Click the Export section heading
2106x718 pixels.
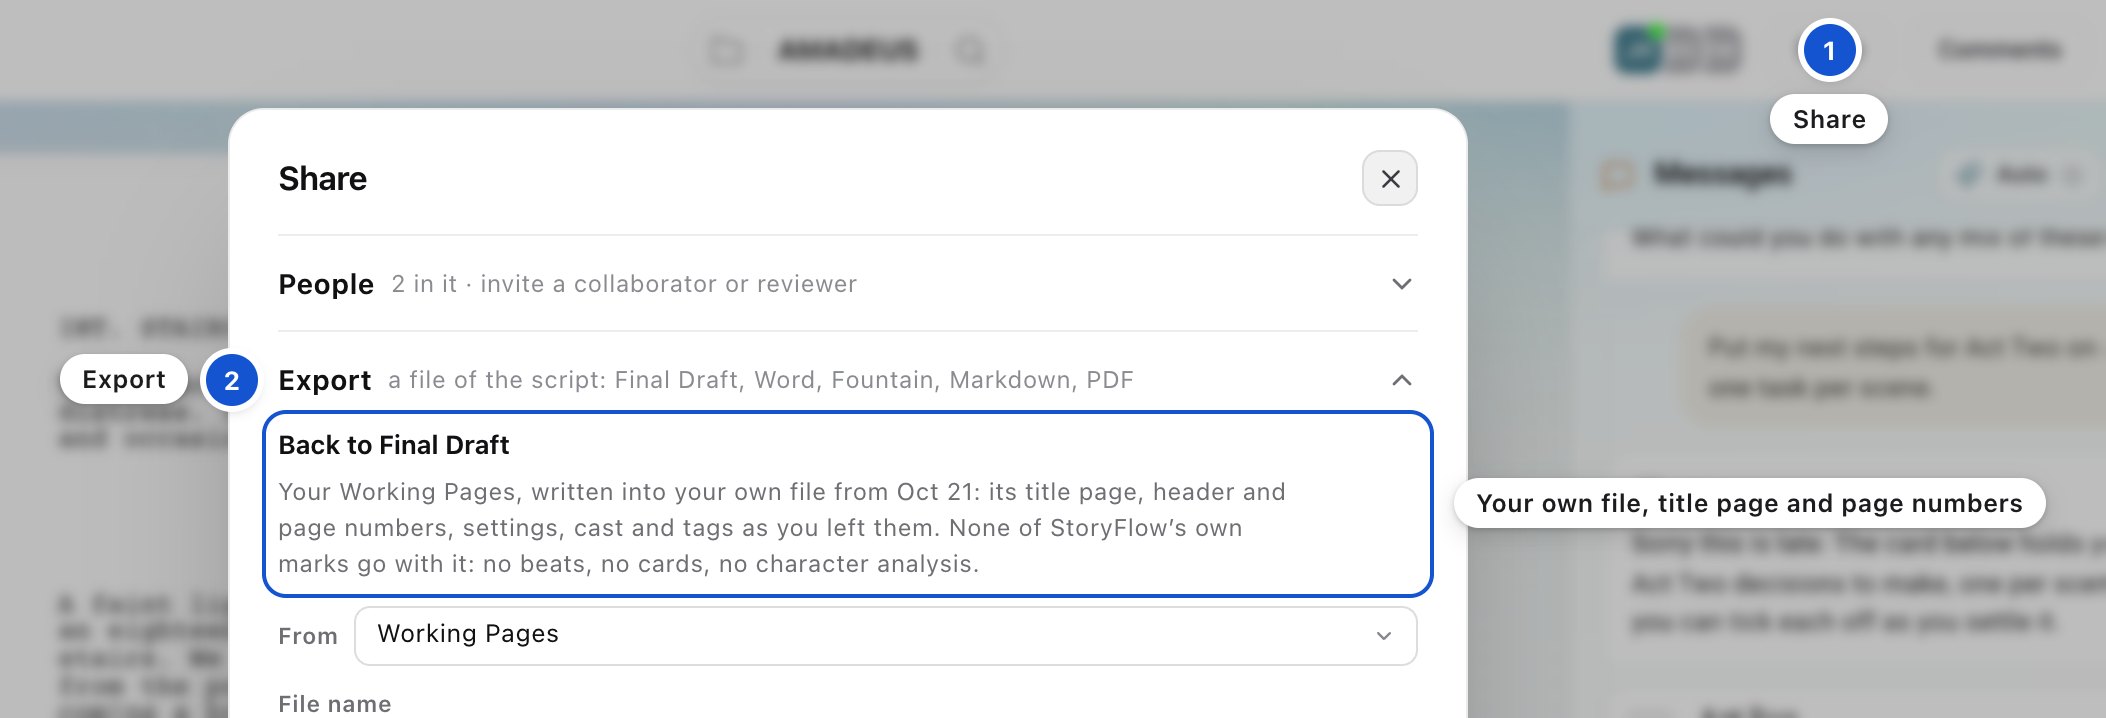(325, 380)
